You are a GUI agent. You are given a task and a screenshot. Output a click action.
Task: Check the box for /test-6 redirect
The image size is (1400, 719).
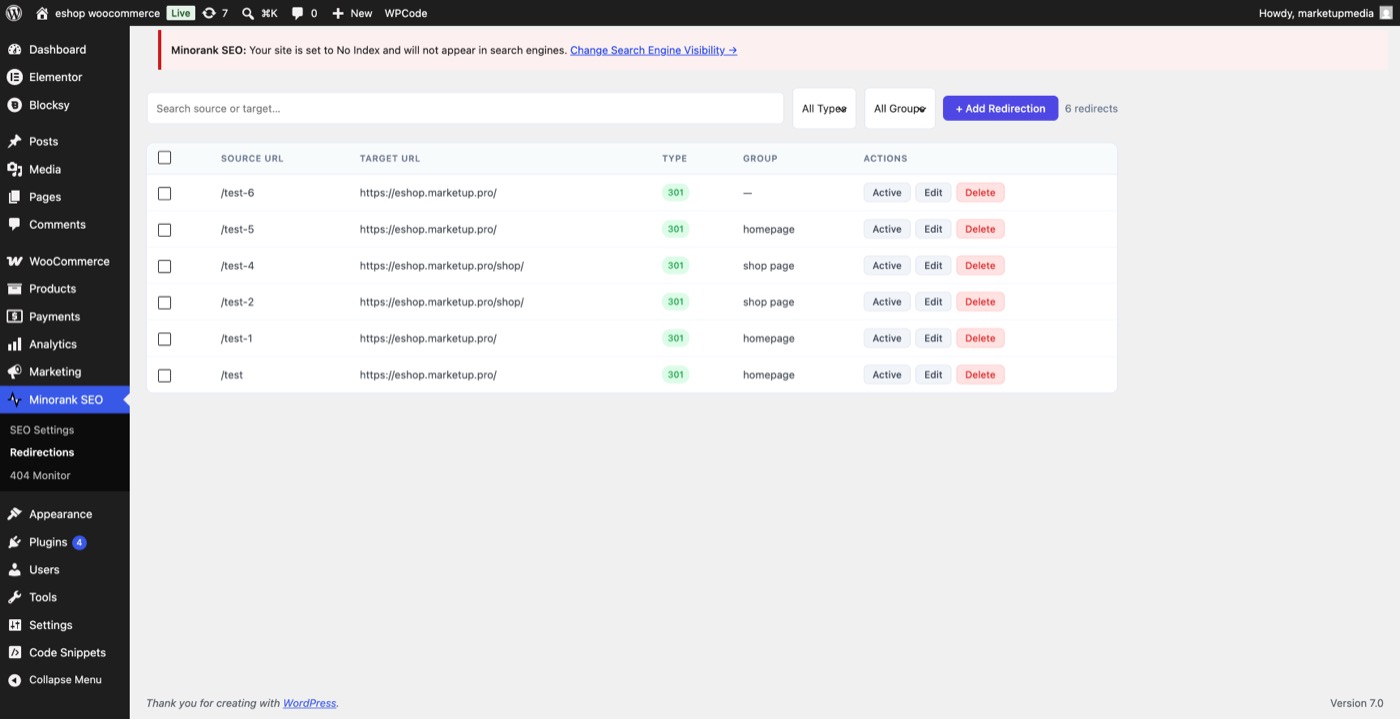point(165,193)
